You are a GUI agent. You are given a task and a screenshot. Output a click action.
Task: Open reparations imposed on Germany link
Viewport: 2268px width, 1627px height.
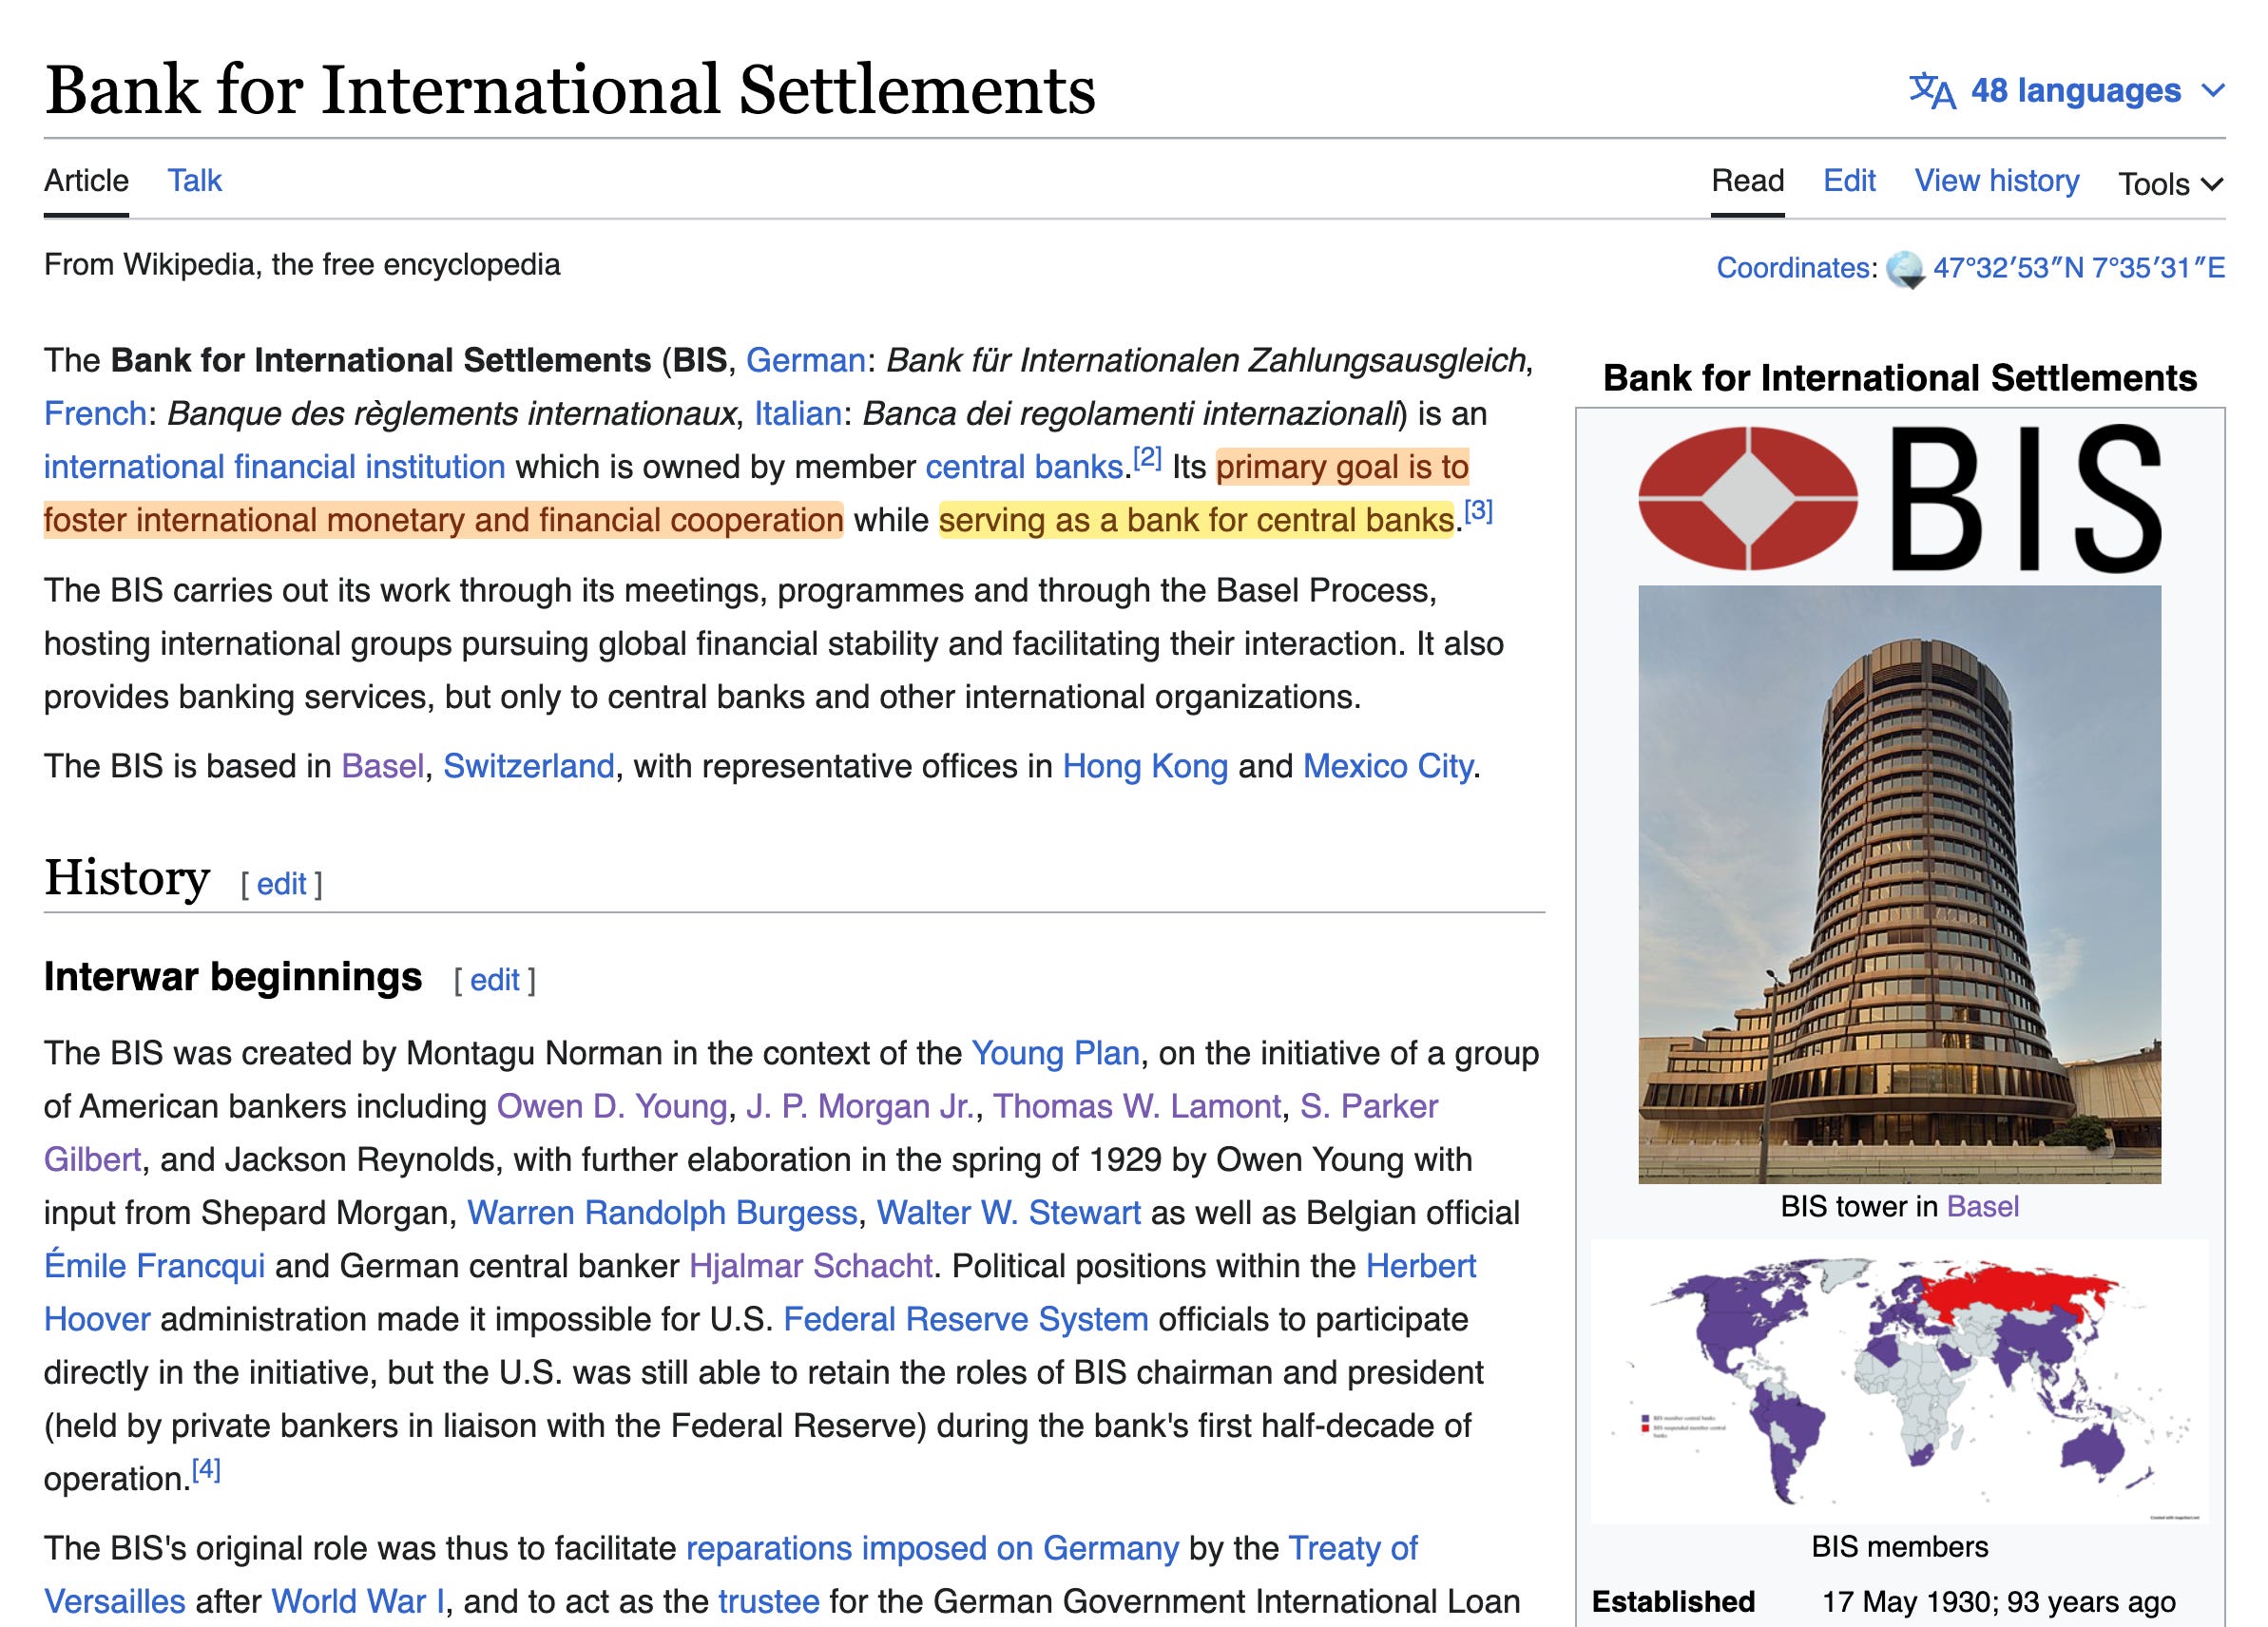point(932,1548)
